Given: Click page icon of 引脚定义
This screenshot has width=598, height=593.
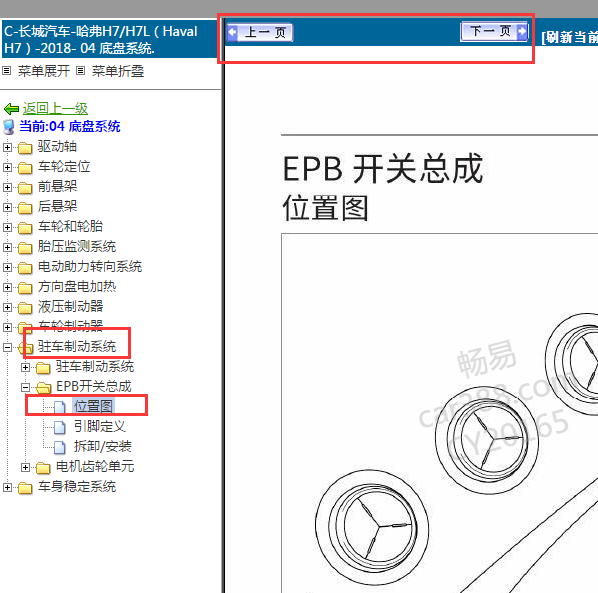Looking at the screenshot, I should pos(59,427).
